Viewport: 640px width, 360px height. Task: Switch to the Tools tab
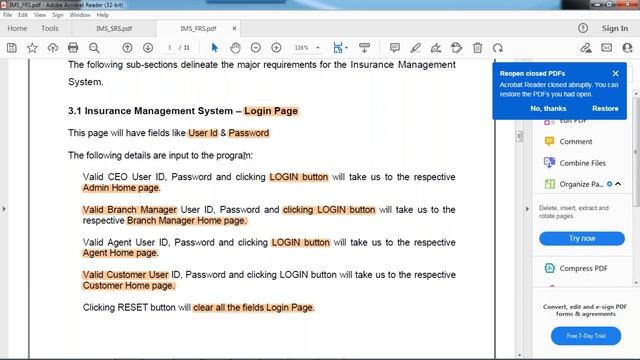(x=49, y=28)
